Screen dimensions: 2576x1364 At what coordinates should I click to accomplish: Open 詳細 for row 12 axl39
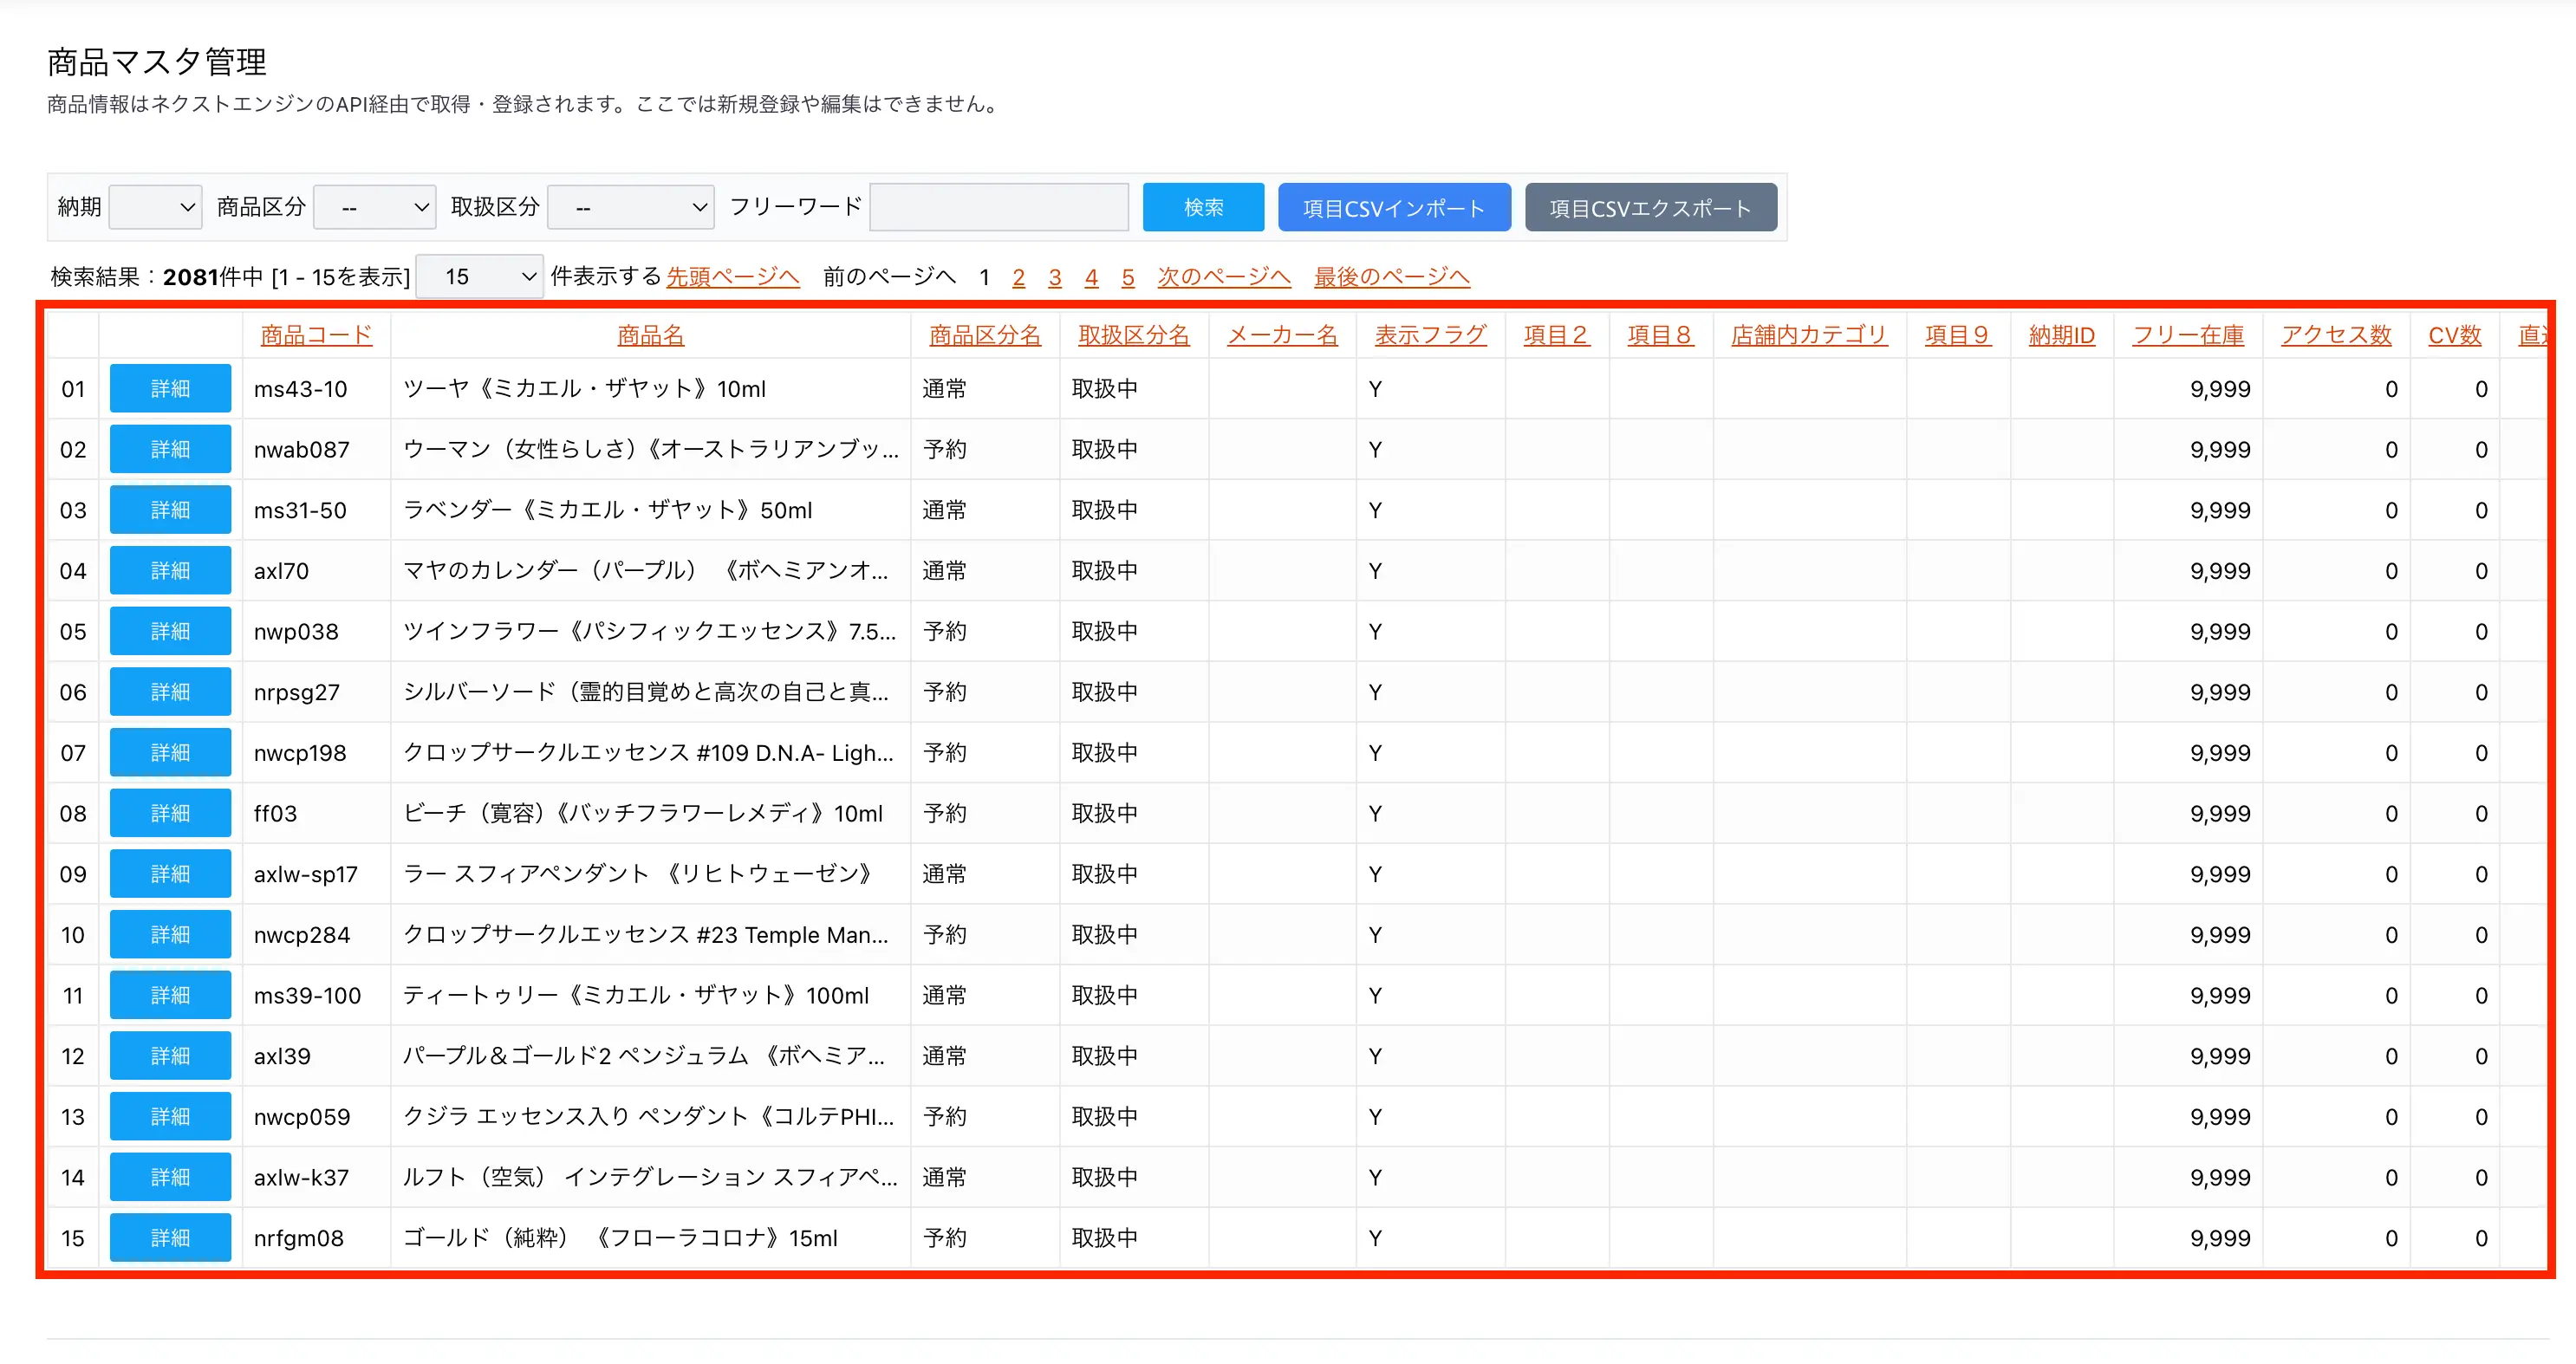click(x=170, y=1056)
